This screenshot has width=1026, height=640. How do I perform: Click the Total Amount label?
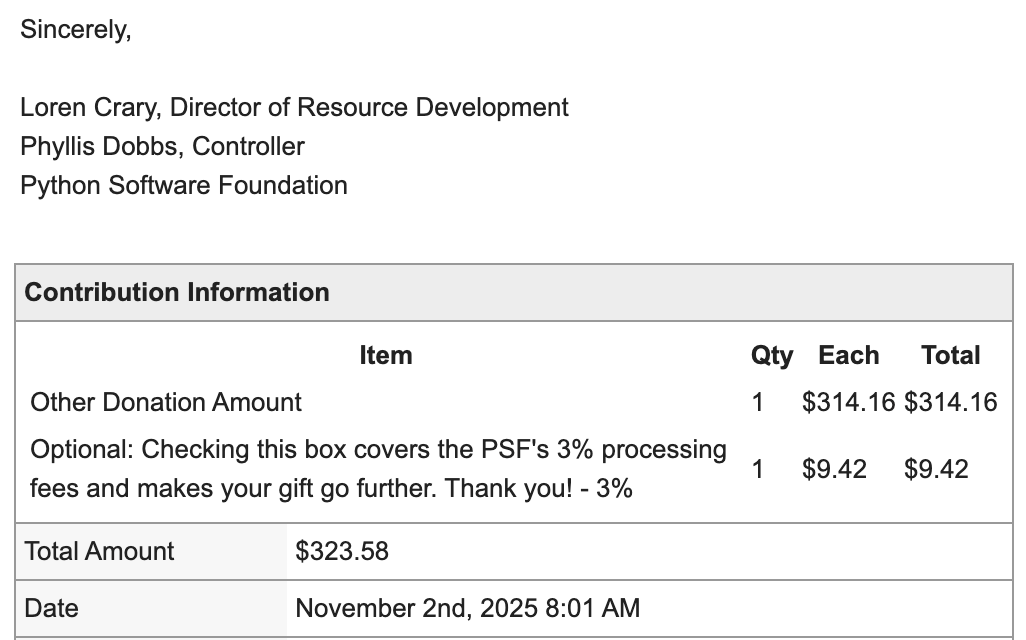(x=99, y=551)
